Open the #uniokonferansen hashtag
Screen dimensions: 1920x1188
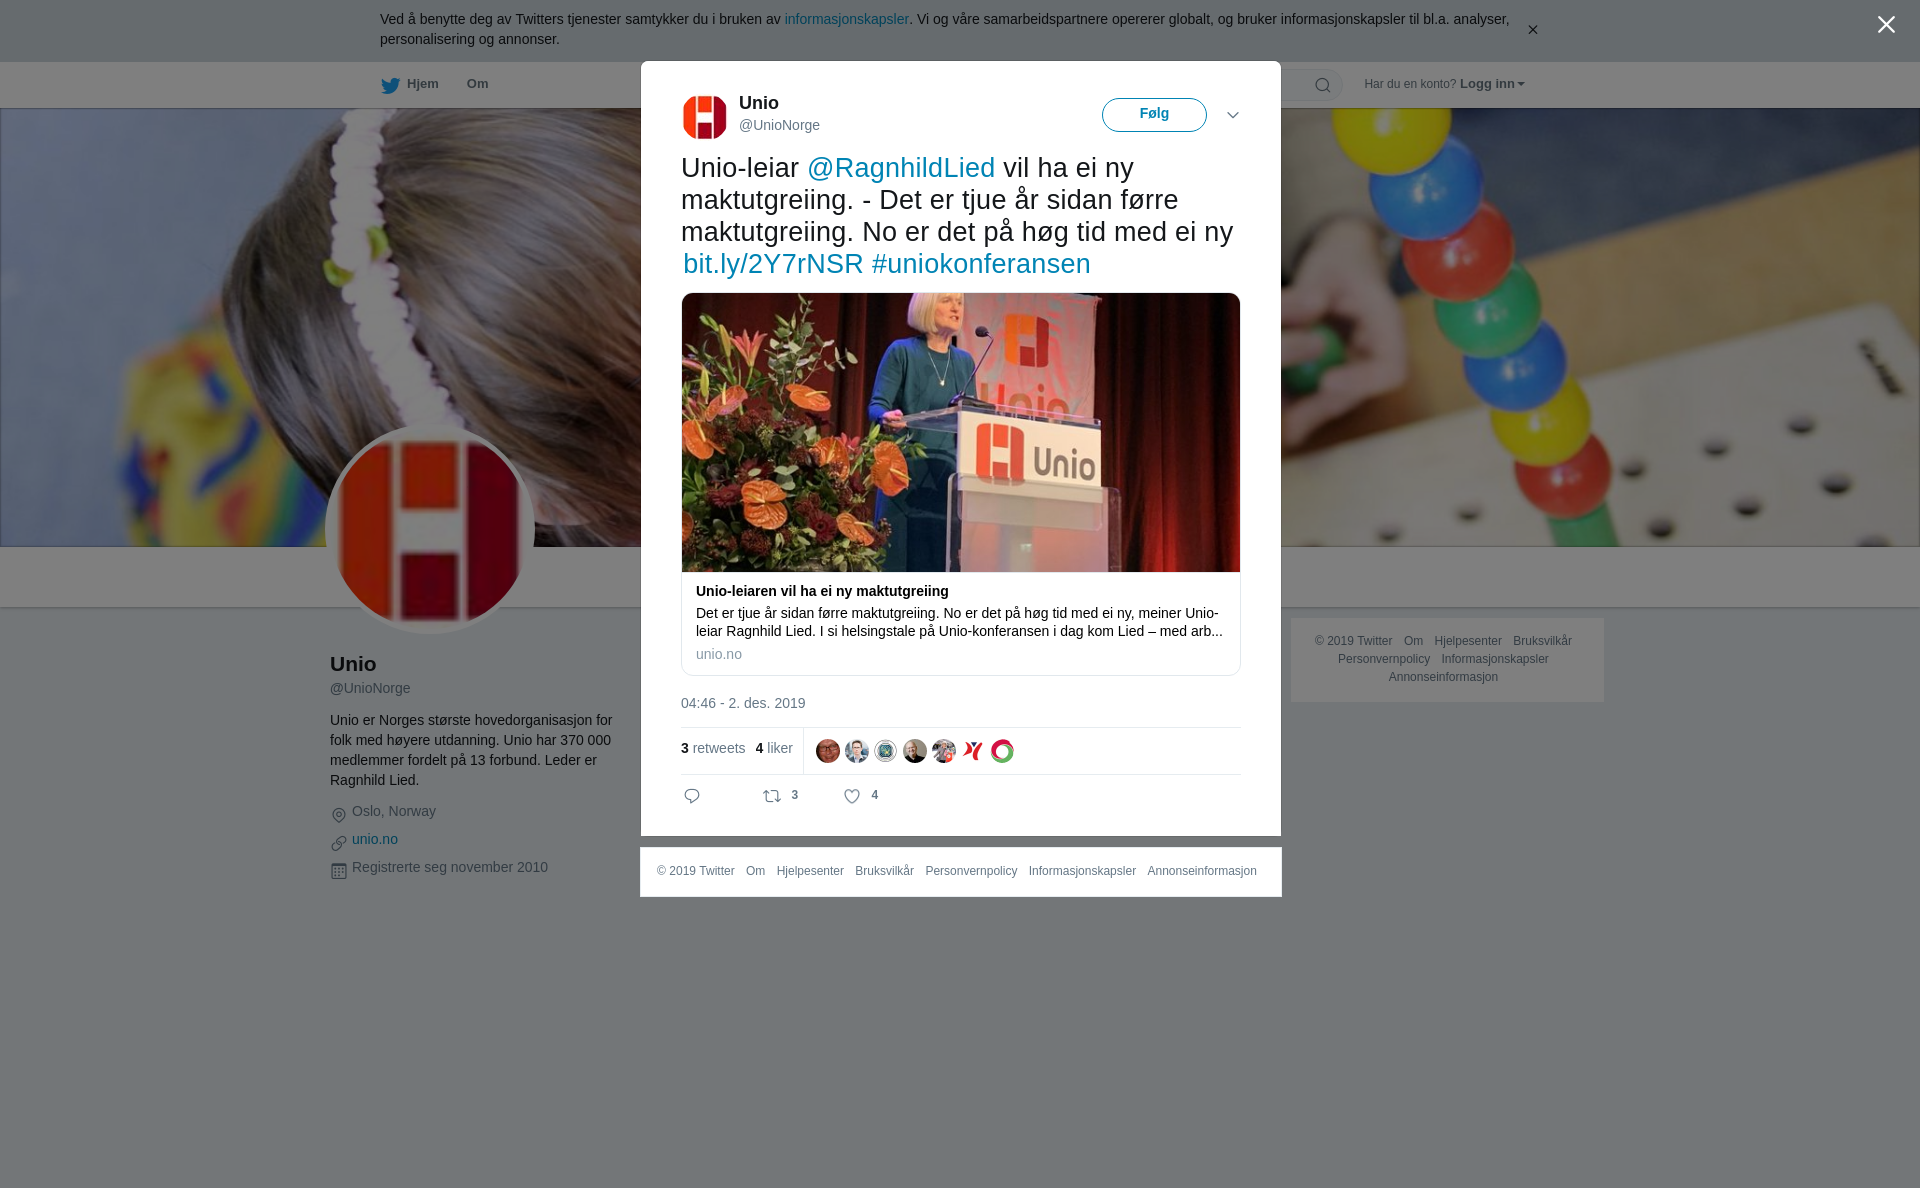pos(981,264)
